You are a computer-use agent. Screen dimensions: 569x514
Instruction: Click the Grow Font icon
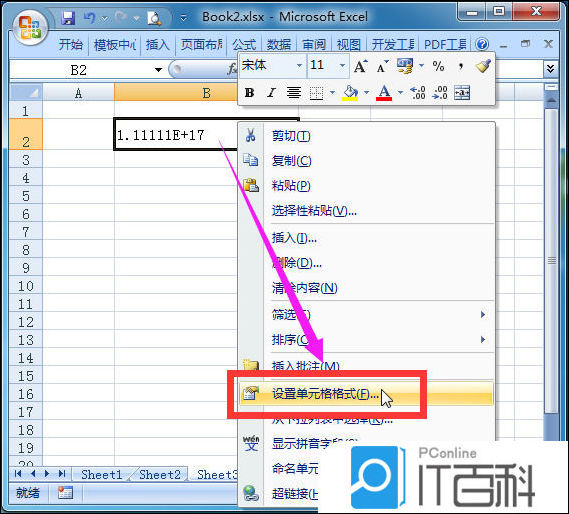click(360, 66)
